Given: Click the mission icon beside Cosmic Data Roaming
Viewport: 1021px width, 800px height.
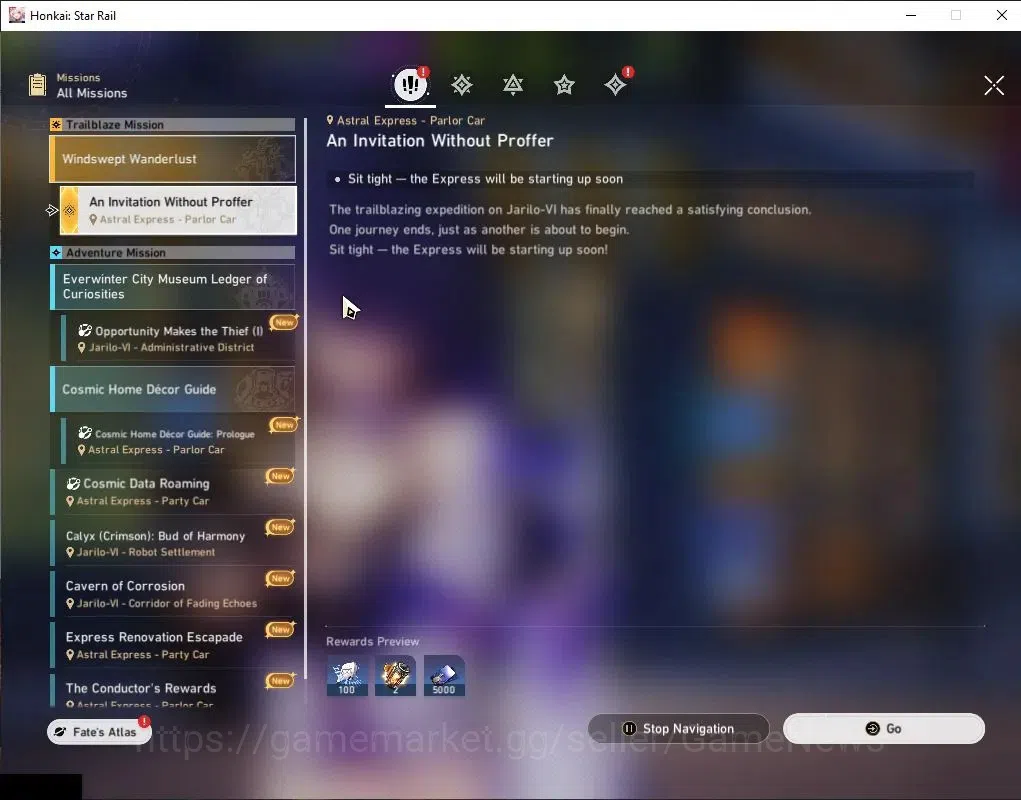Looking at the screenshot, I should (74, 484).
